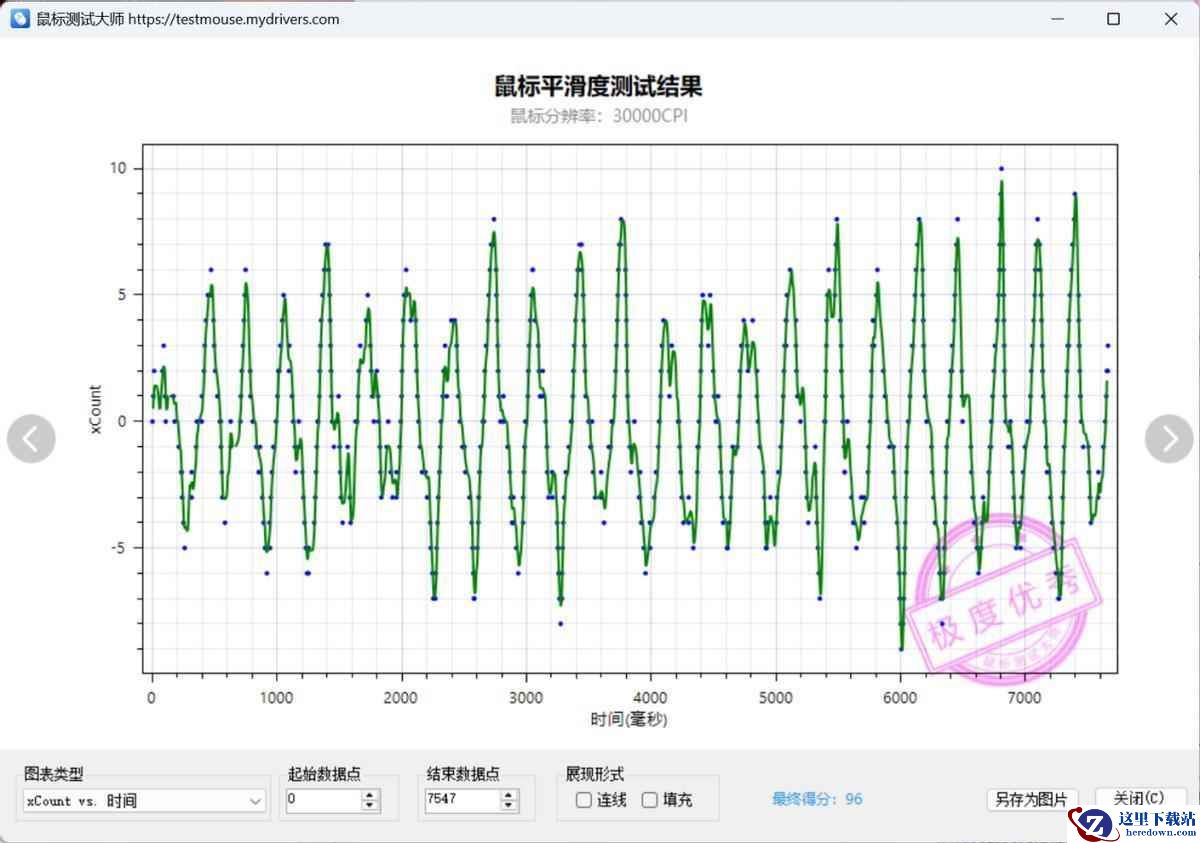1200x843 pixels.
Task: Increase 起始数据点 with the up arrow
Action: click(x=370, y=795)
